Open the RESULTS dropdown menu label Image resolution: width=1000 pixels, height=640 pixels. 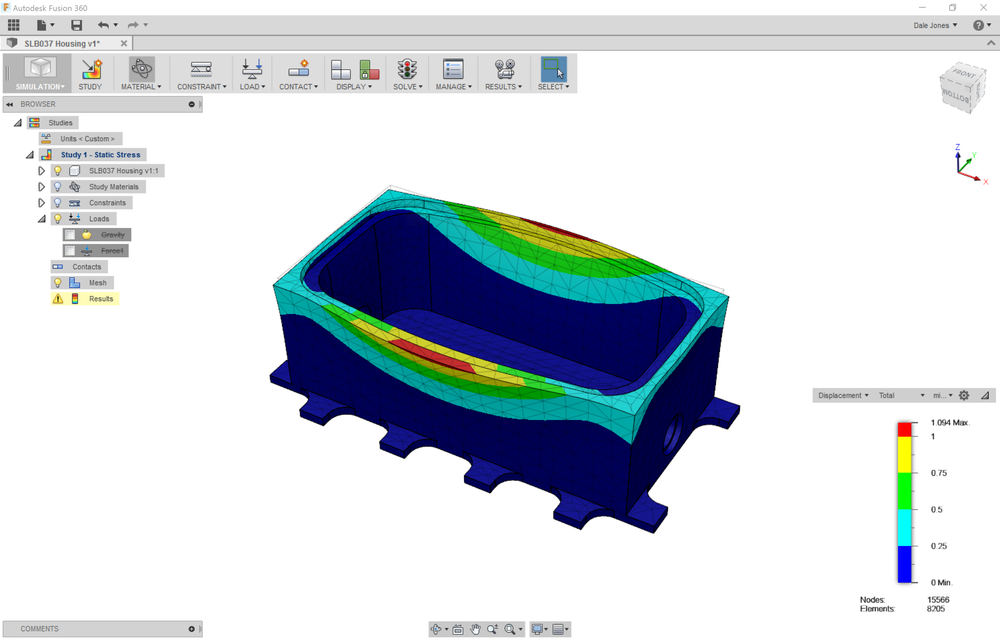503,87
